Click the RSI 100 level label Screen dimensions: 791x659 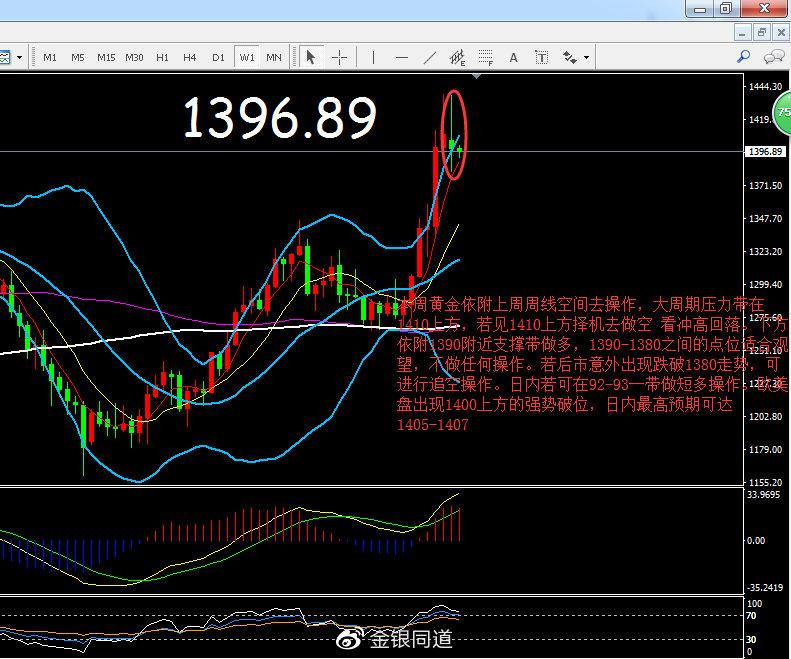tap(754, 603)
